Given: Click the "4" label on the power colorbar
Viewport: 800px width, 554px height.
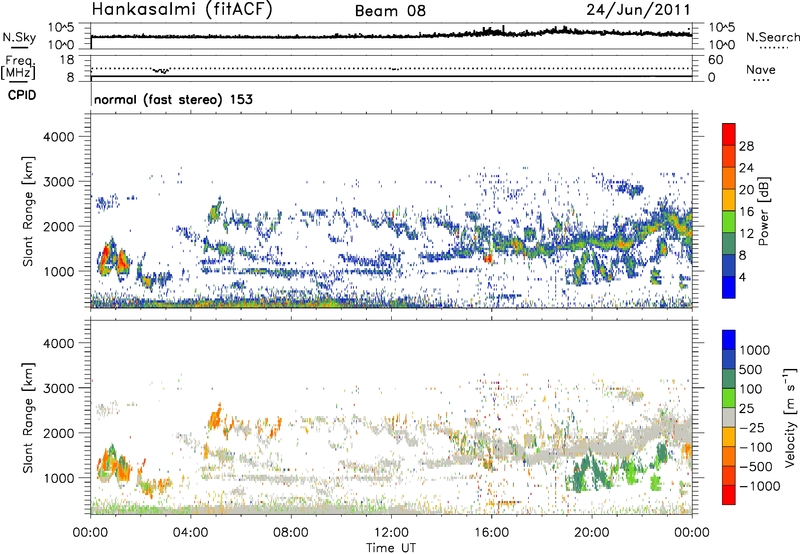Looking at the screenshot, I should 742,277.
